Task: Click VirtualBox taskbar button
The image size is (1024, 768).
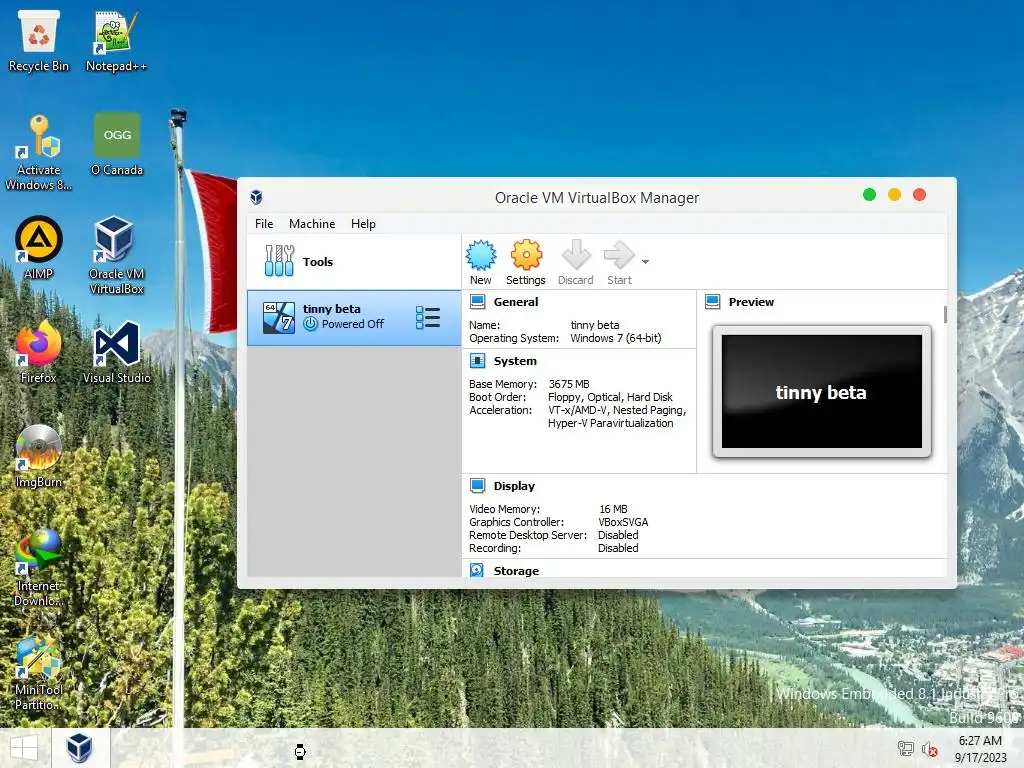Action: (80, 748)
